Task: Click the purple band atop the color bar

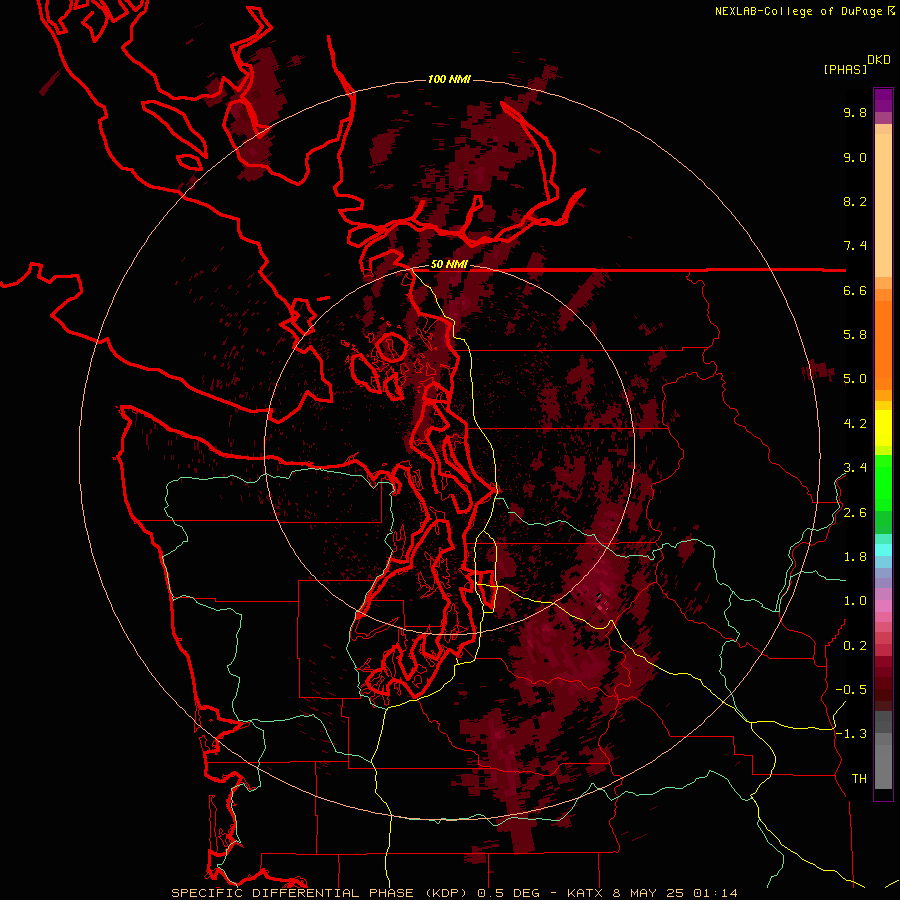Action: coord(883,100)
